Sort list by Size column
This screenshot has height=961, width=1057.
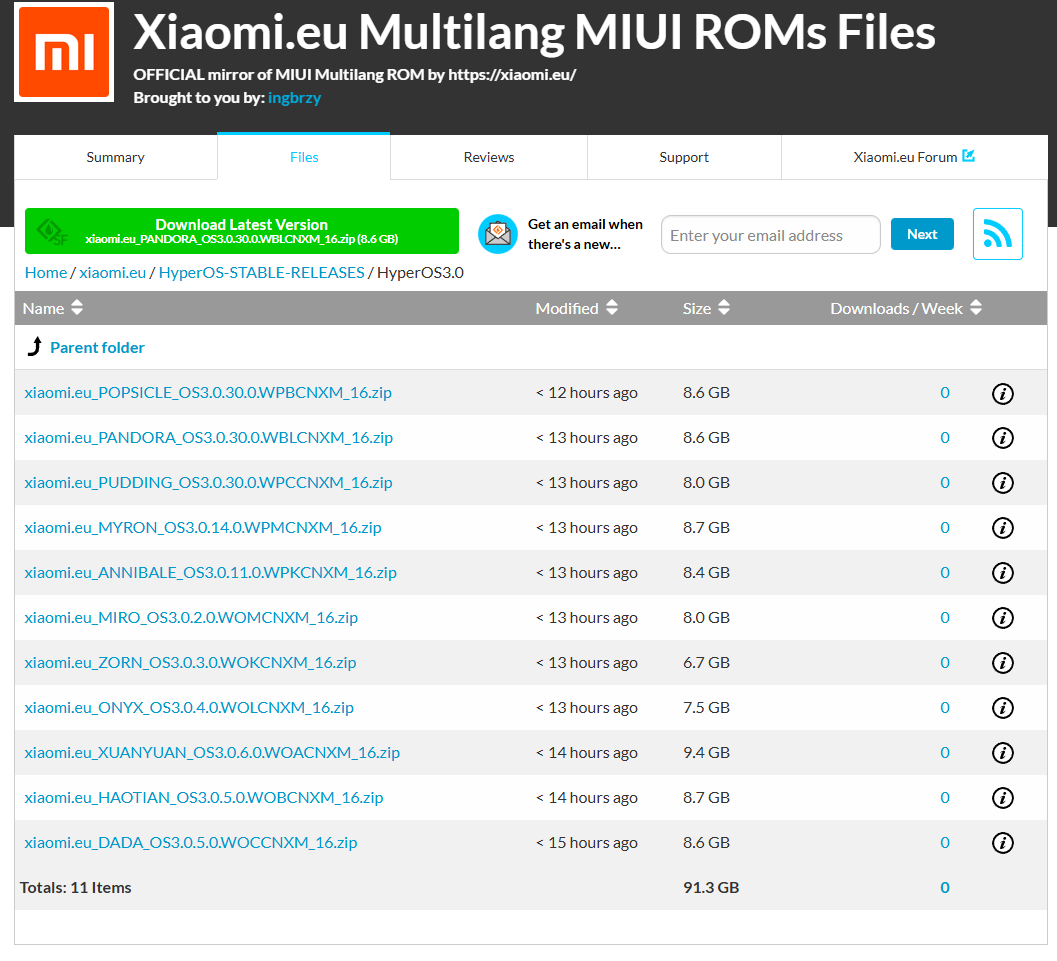pyautogui.click(x=724, y=308)
